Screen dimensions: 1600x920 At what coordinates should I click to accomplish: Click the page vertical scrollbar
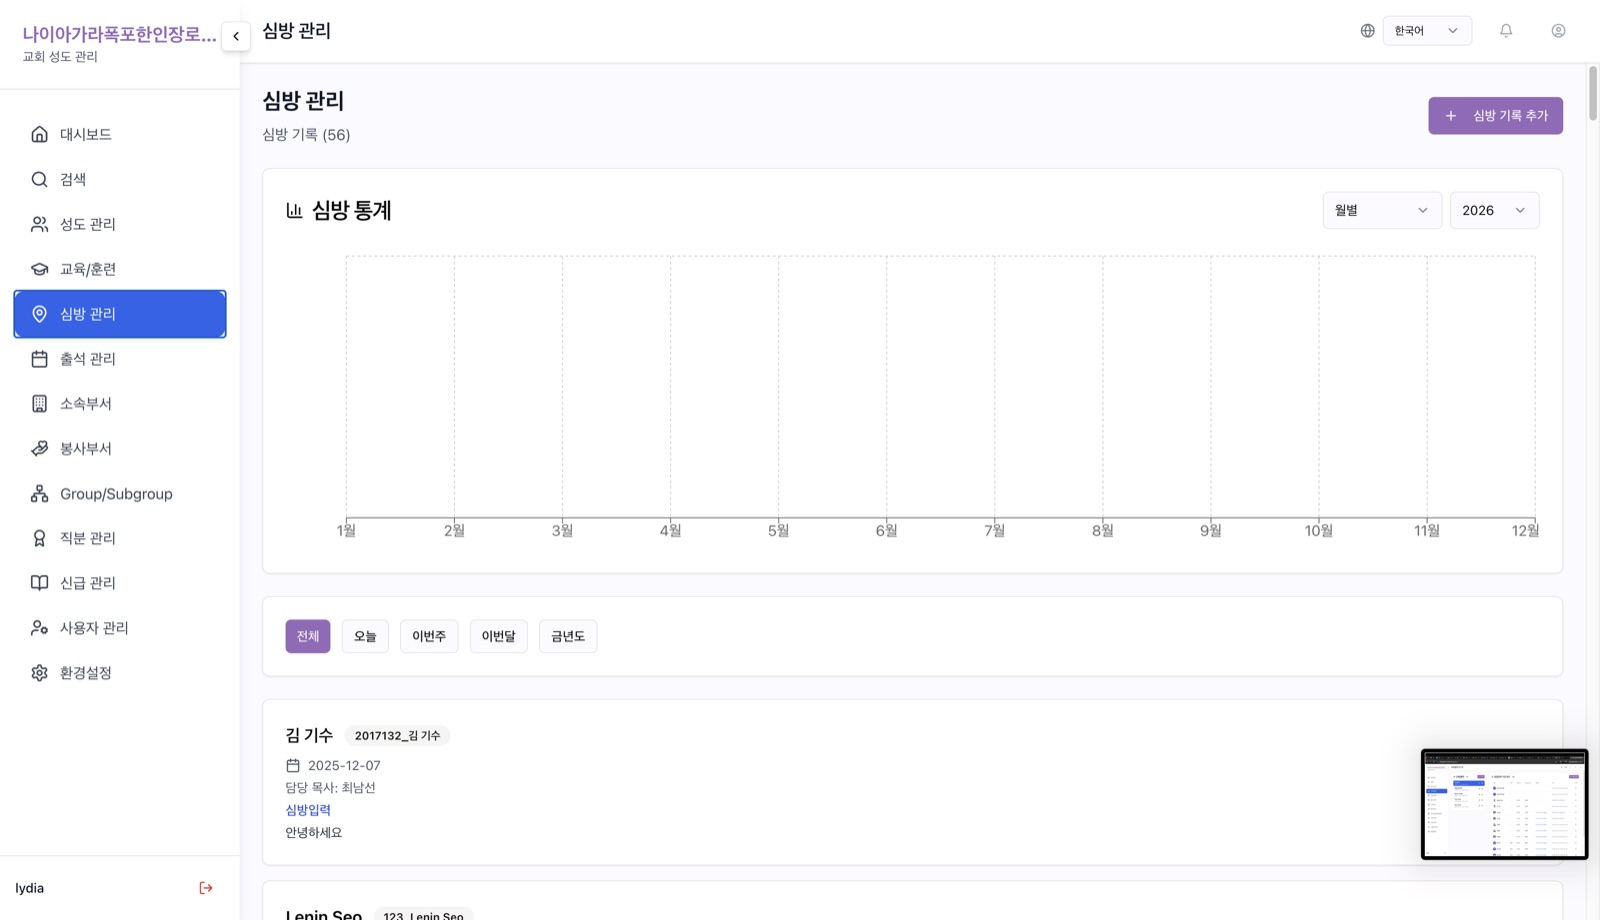pos(1593,94)
